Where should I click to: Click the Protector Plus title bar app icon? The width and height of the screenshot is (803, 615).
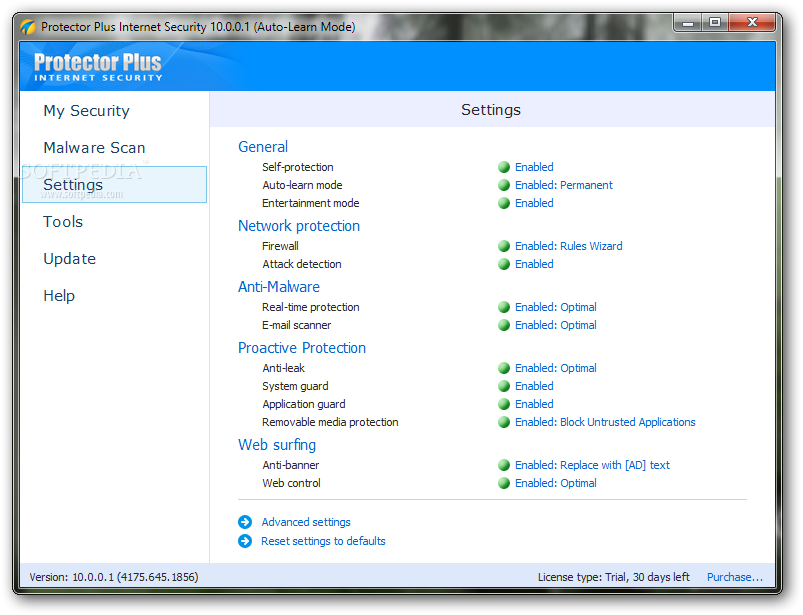pos(28,27)
